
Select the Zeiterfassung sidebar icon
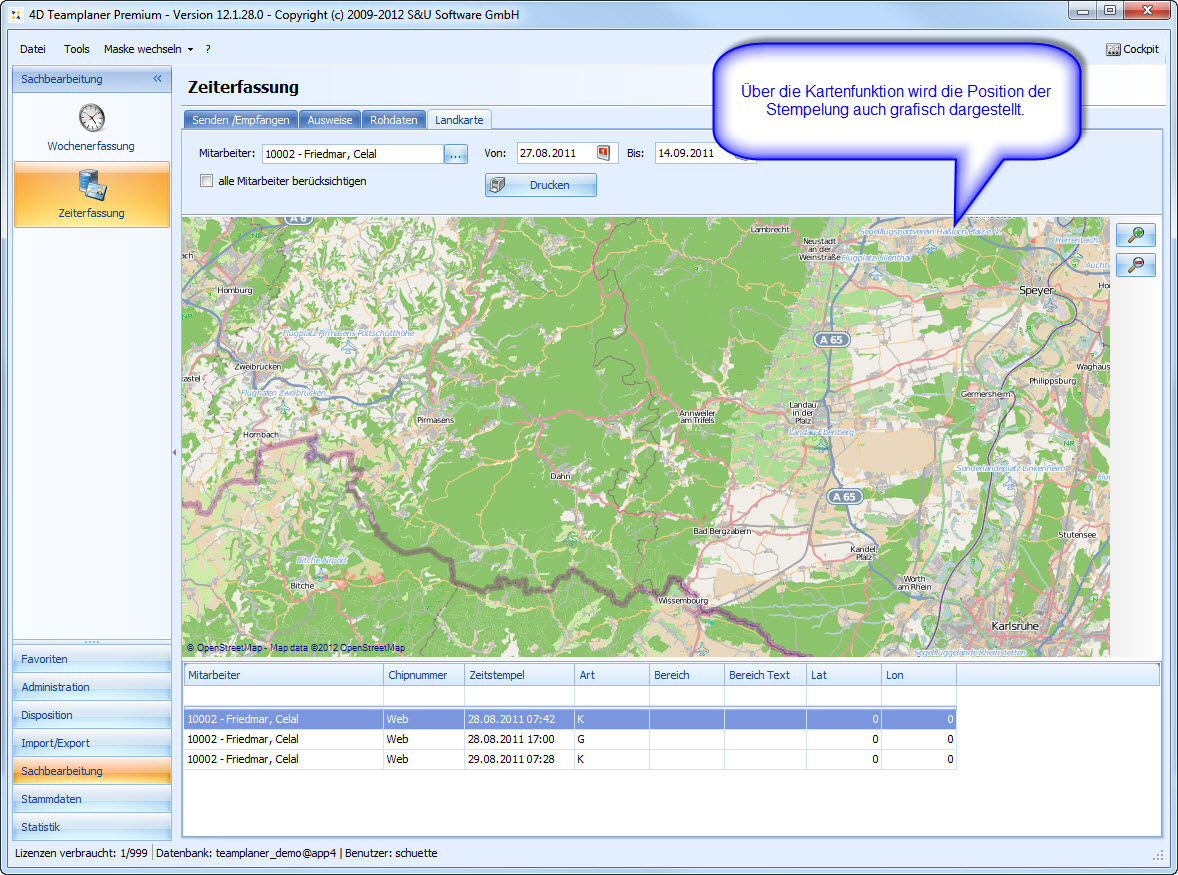coord(92,186)
